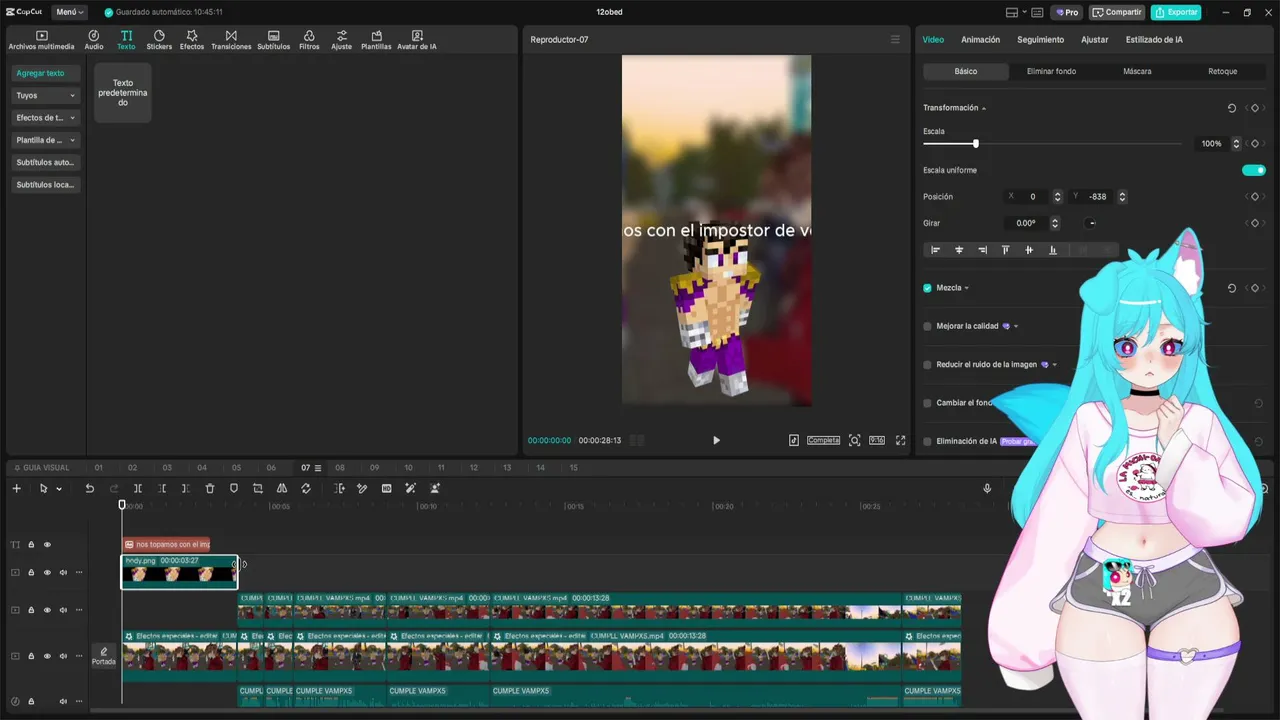This screenshot has height=720, width=1280.
Task: Open the Subtítulos panel
Action: [x=273, y=40]
